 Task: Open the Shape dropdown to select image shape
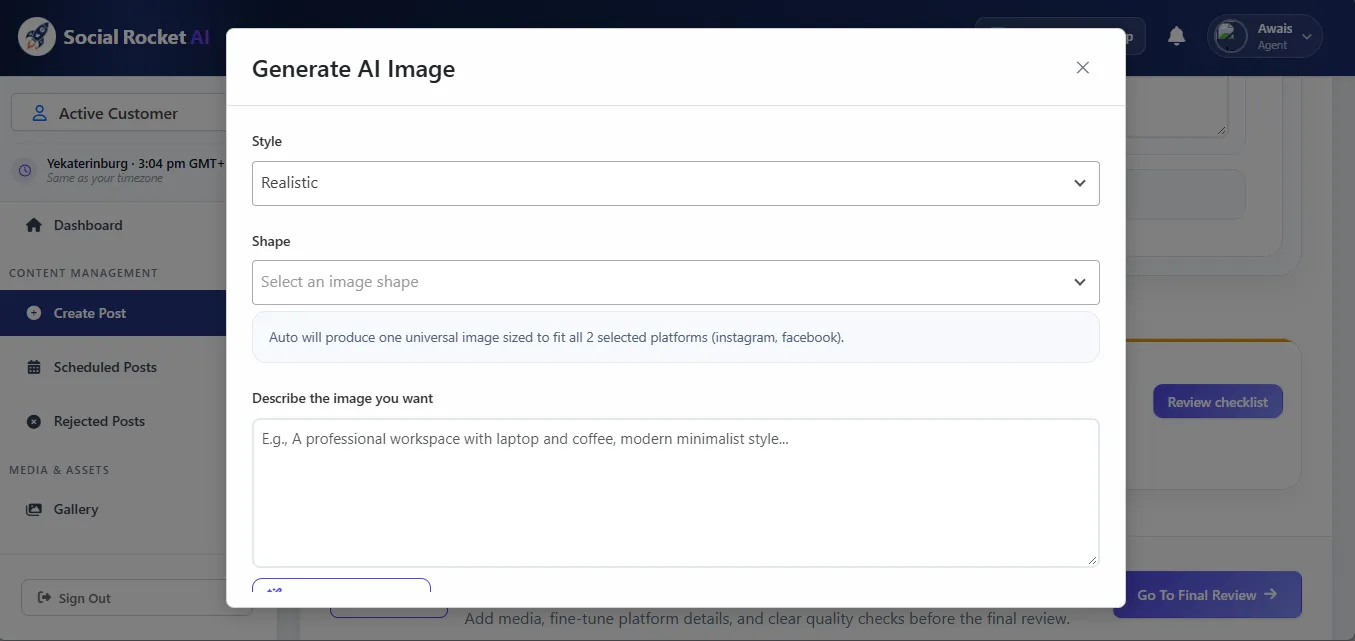point(675,282)
